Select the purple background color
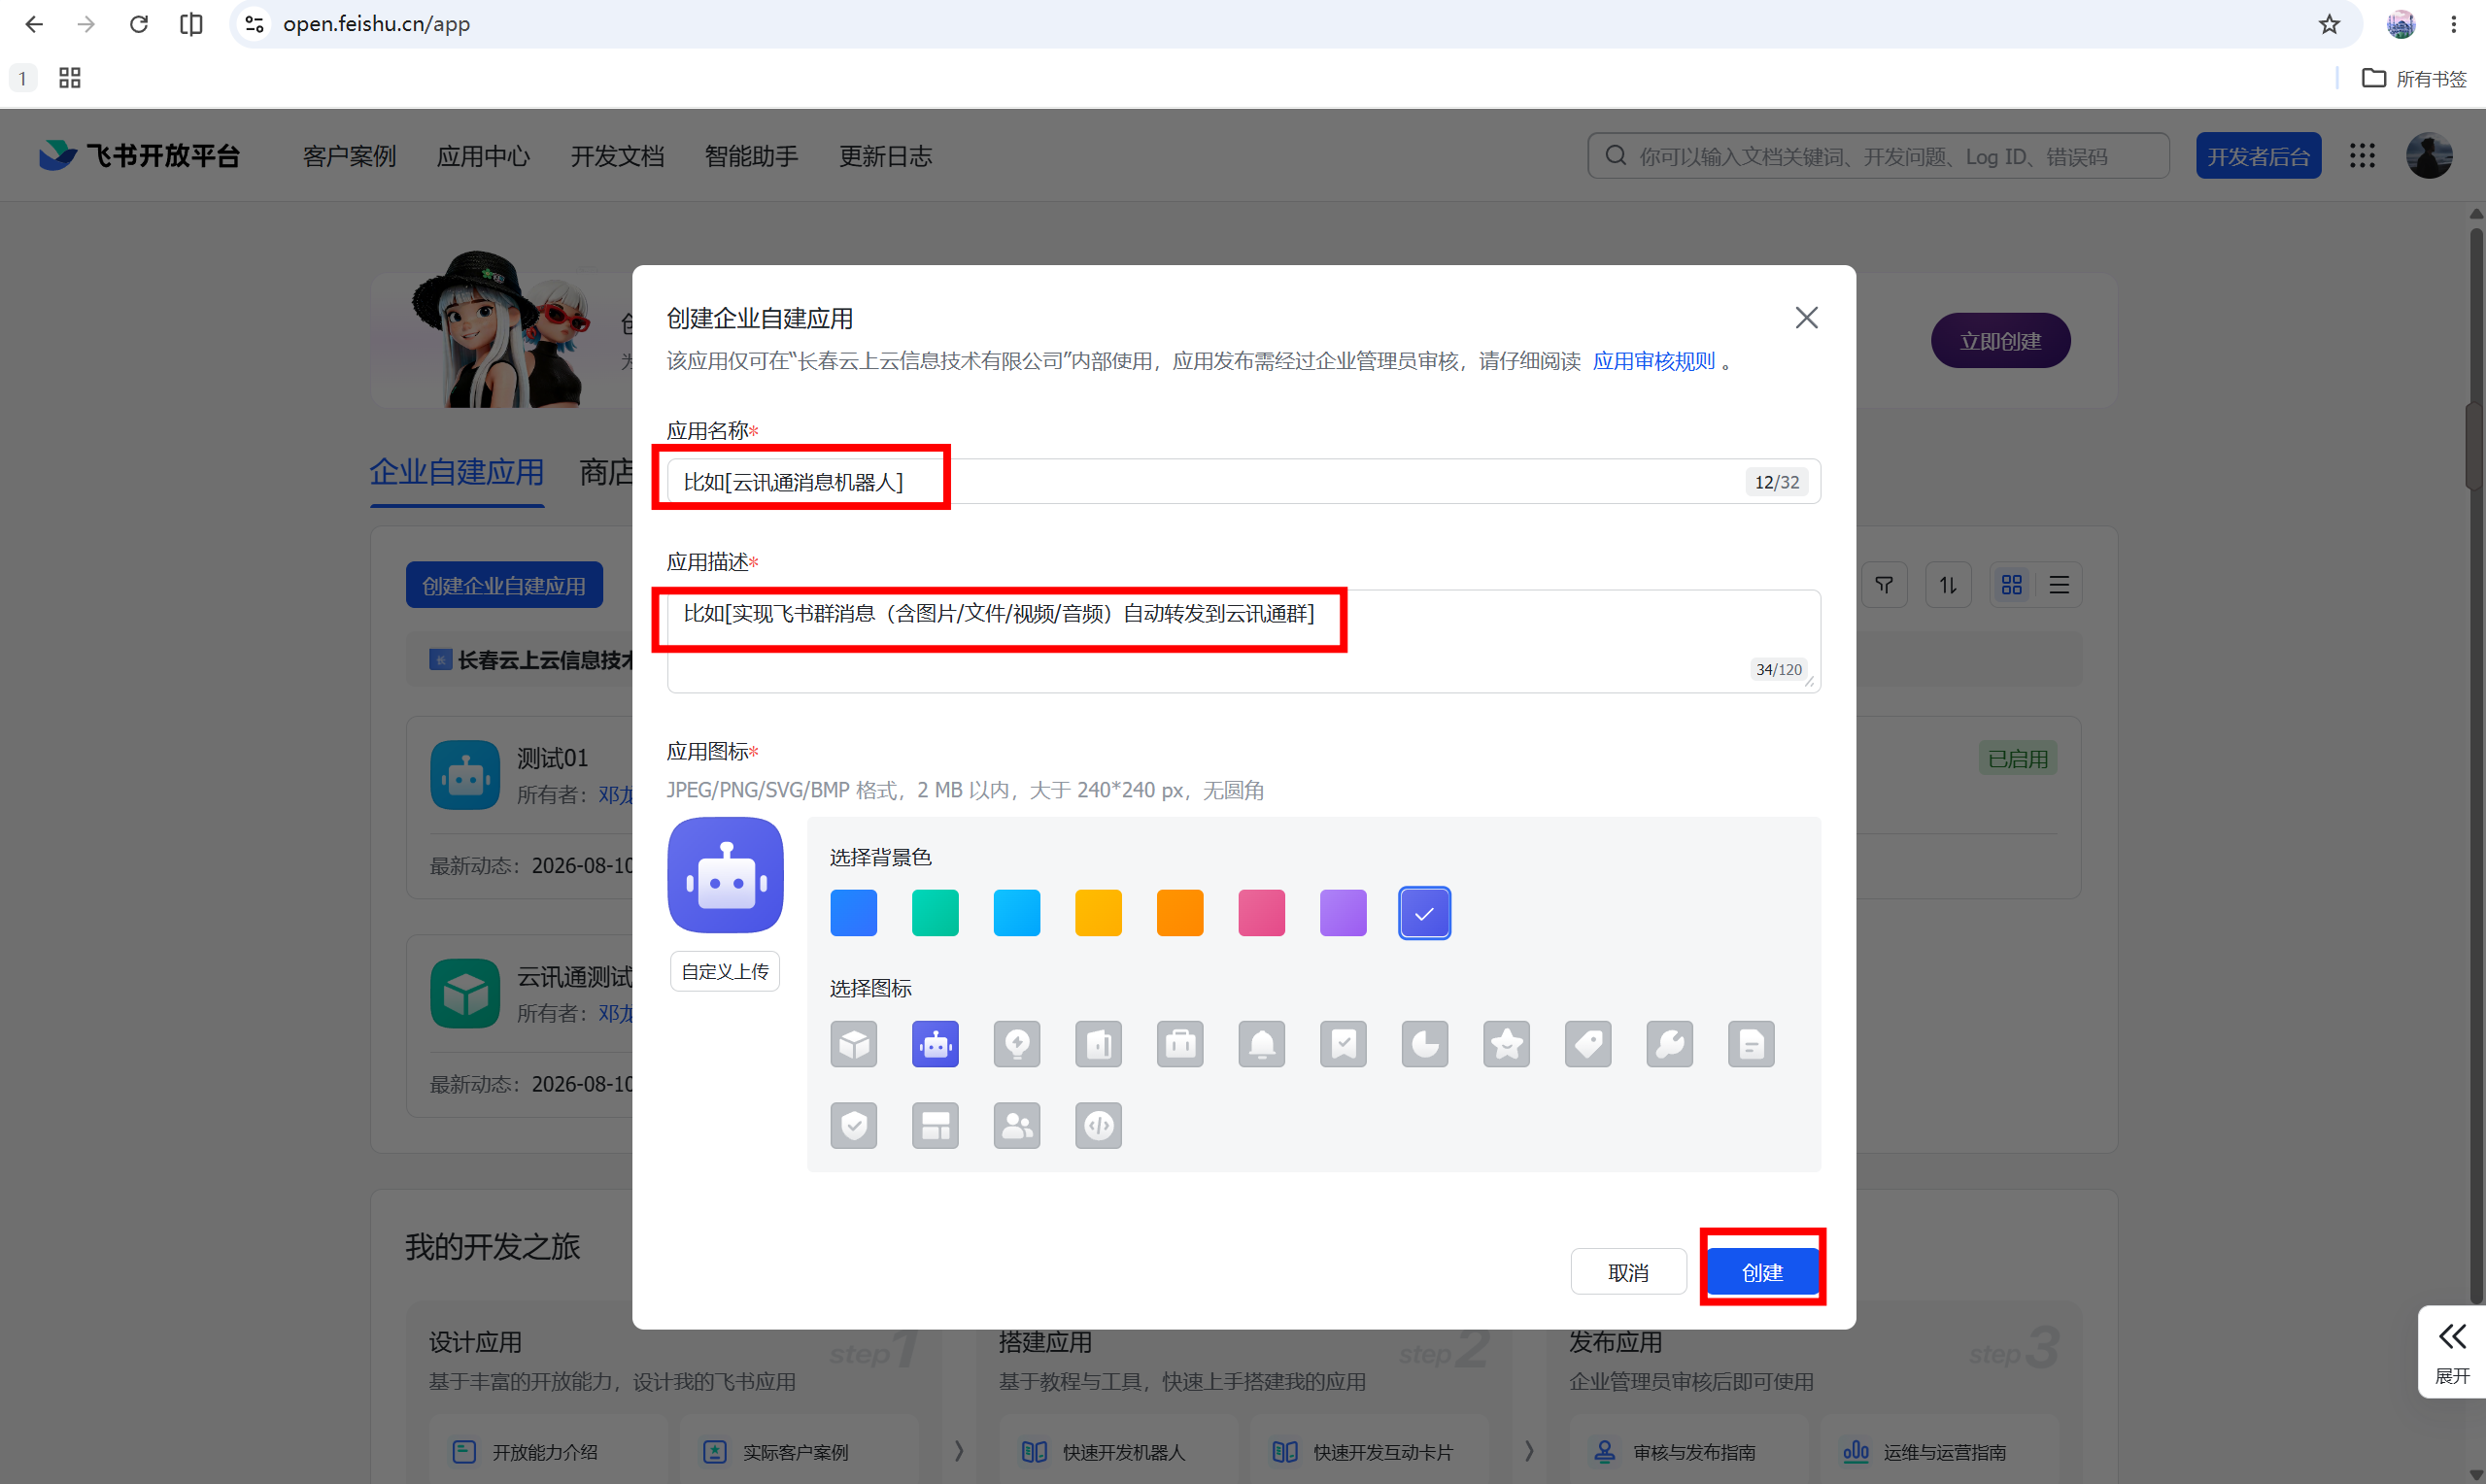Viewport: 2486px width, 1484px height. tap(1343, 913)
